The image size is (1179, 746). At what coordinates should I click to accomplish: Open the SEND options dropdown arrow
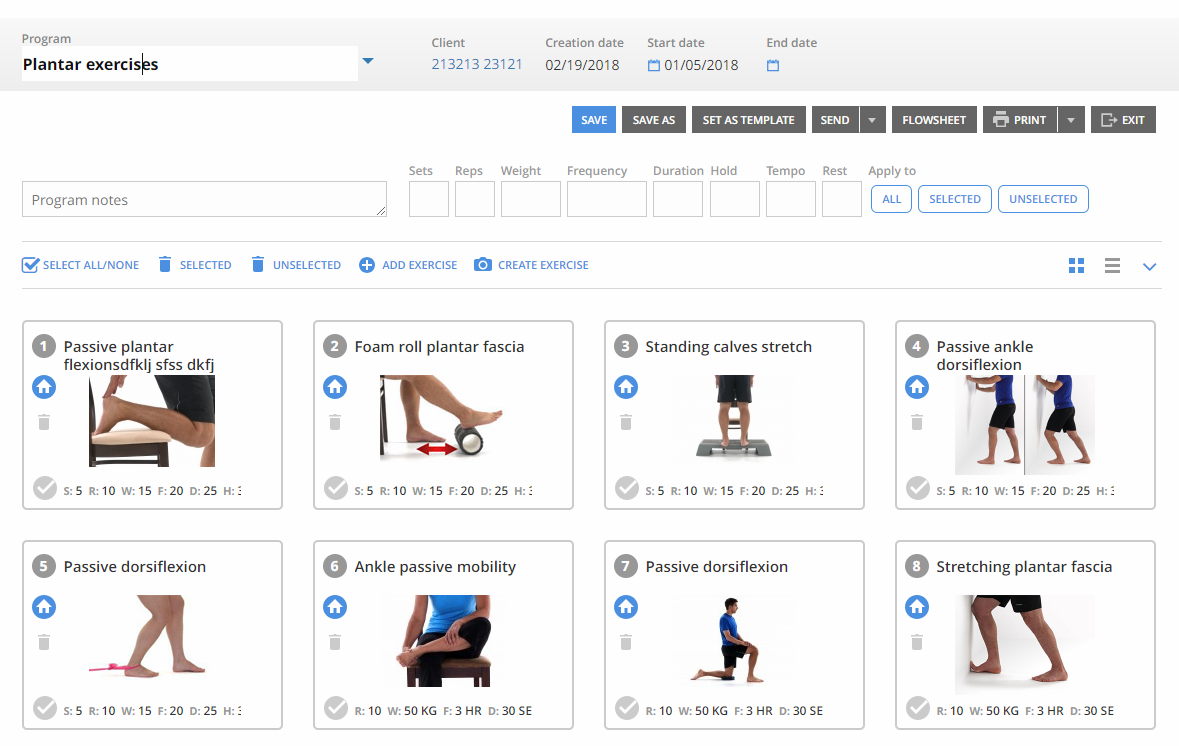pyautogui.click(x=872, y=120)
